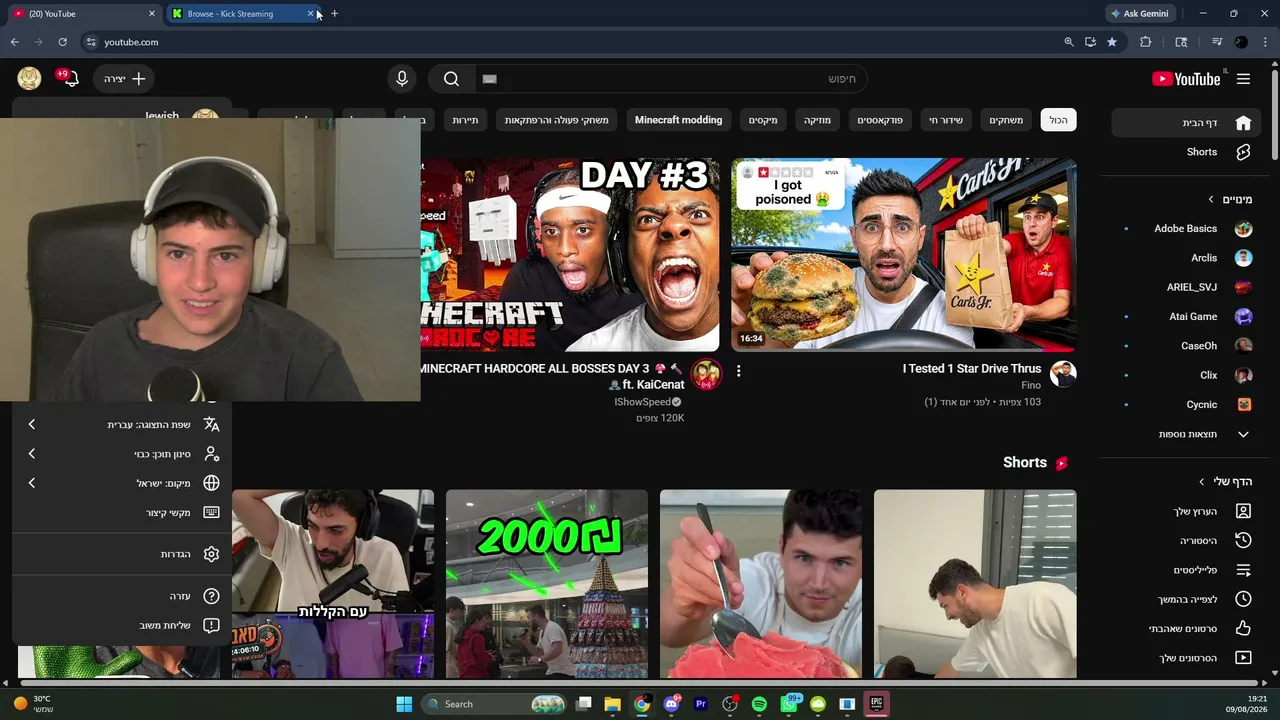Open History clock icon in sidebar

pos(1243,540)
